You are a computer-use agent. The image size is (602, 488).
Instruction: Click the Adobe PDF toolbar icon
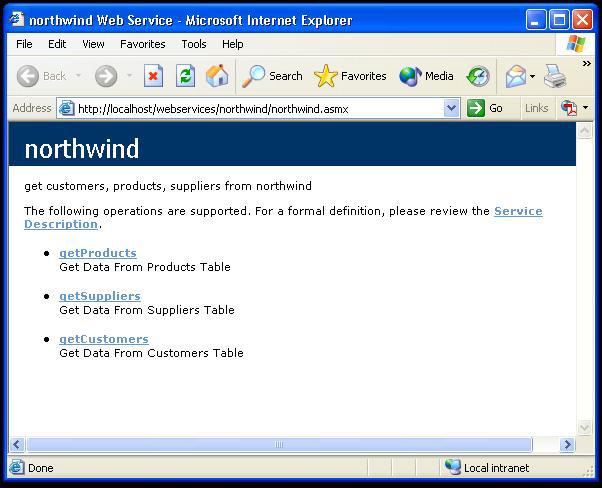(569, 108)
